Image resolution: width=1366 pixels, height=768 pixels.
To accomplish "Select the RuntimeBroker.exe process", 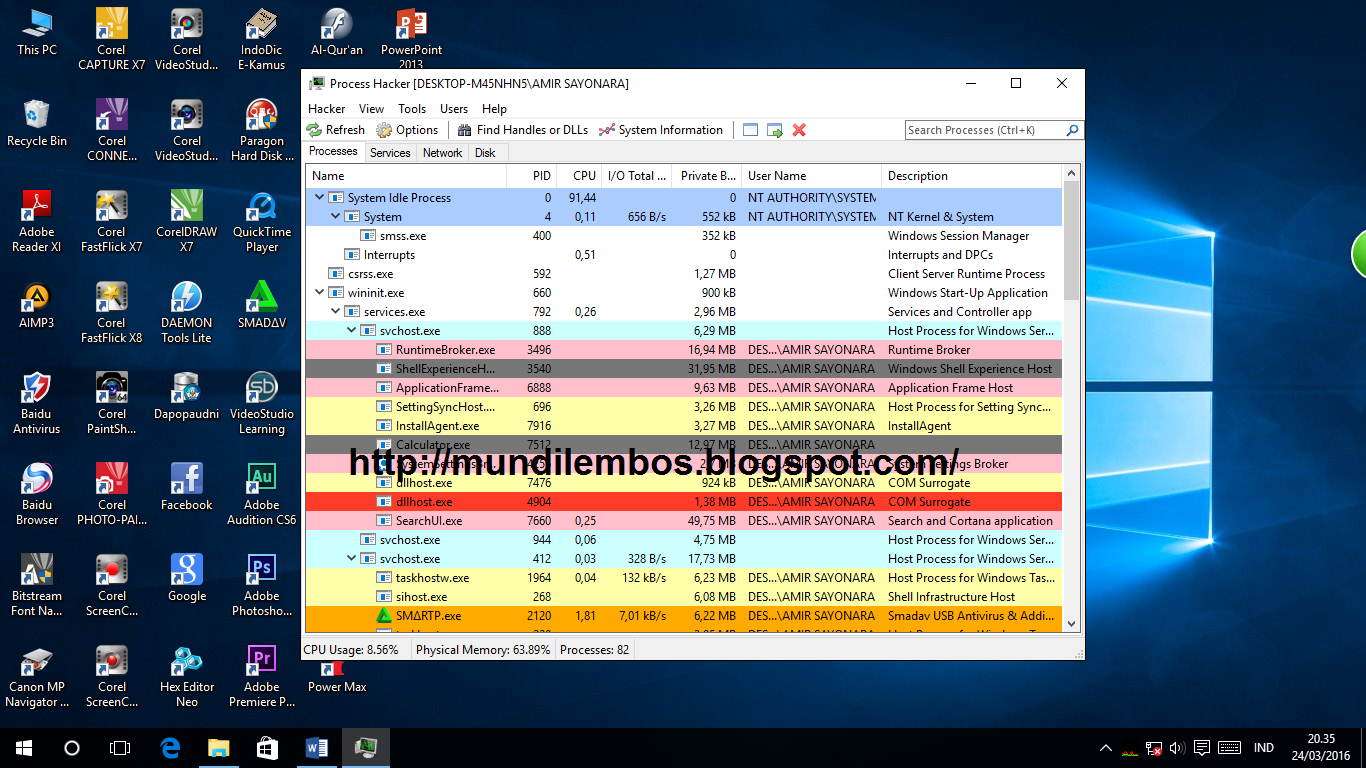I will tap(684, 350).
